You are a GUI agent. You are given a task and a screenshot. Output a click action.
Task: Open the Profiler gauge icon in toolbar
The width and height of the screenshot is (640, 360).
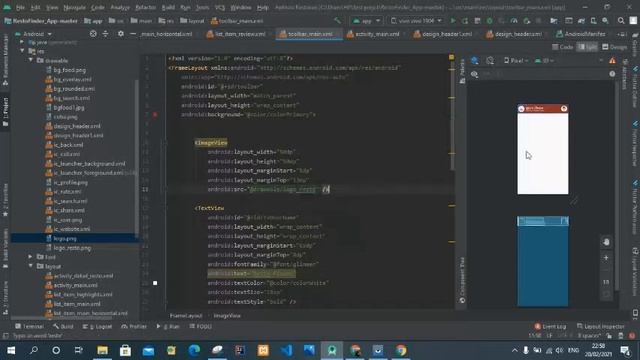pos(514,20)
